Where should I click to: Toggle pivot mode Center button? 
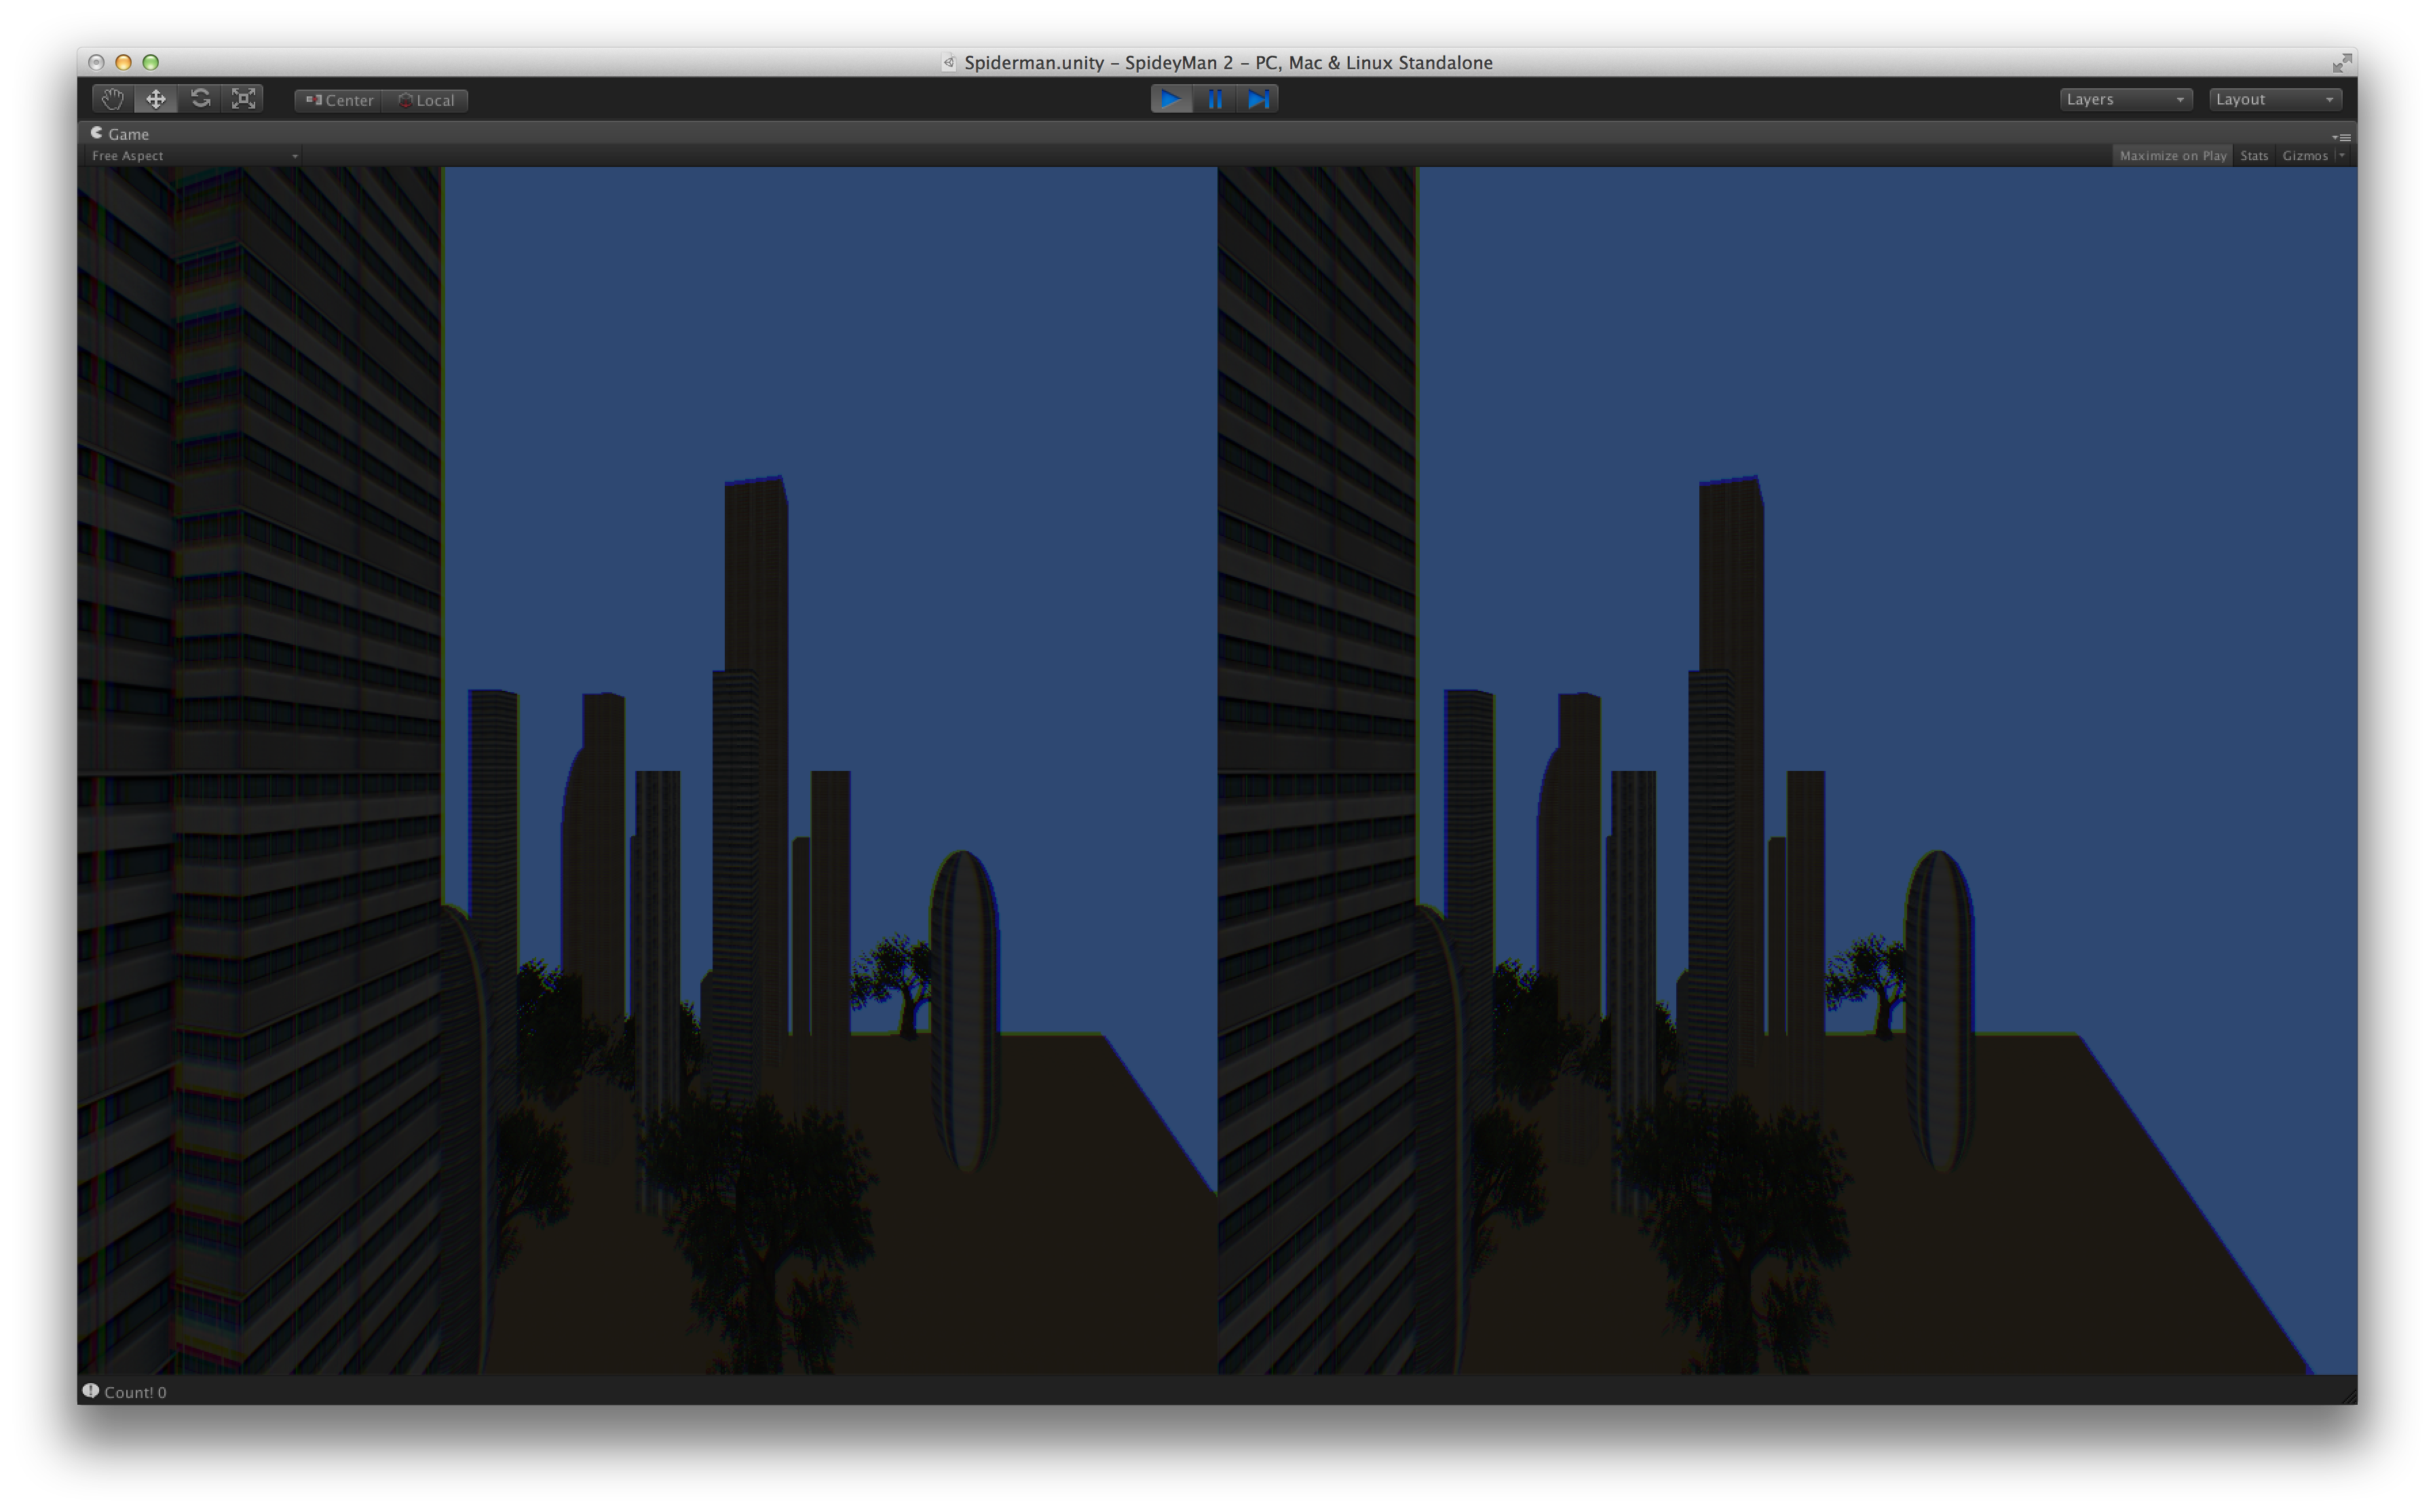click(339, 100)
